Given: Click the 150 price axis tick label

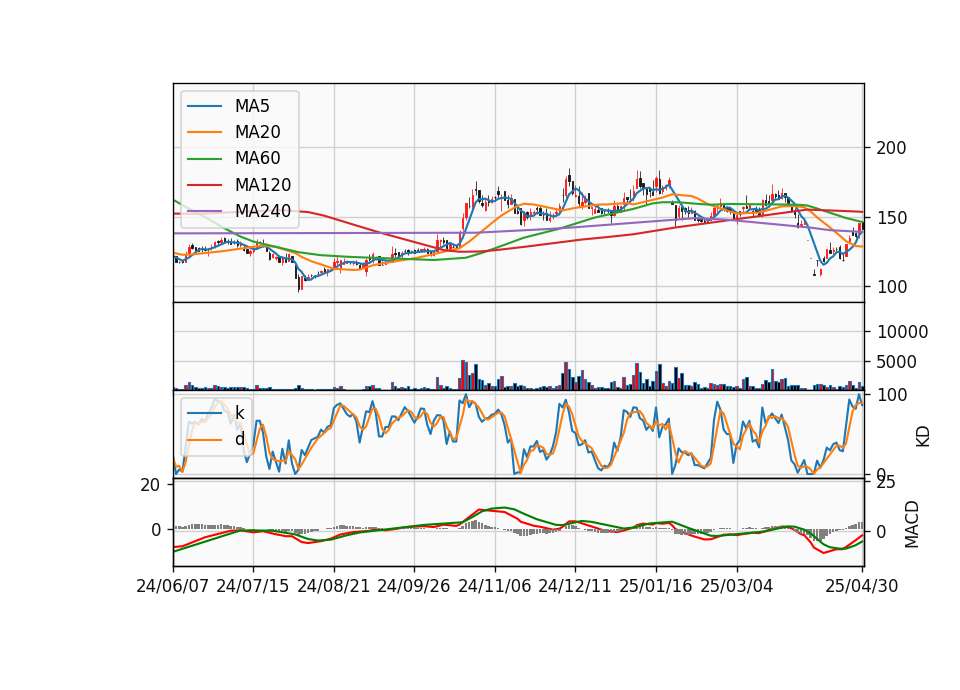Looking at the screenshot, I should coord(891,218).
